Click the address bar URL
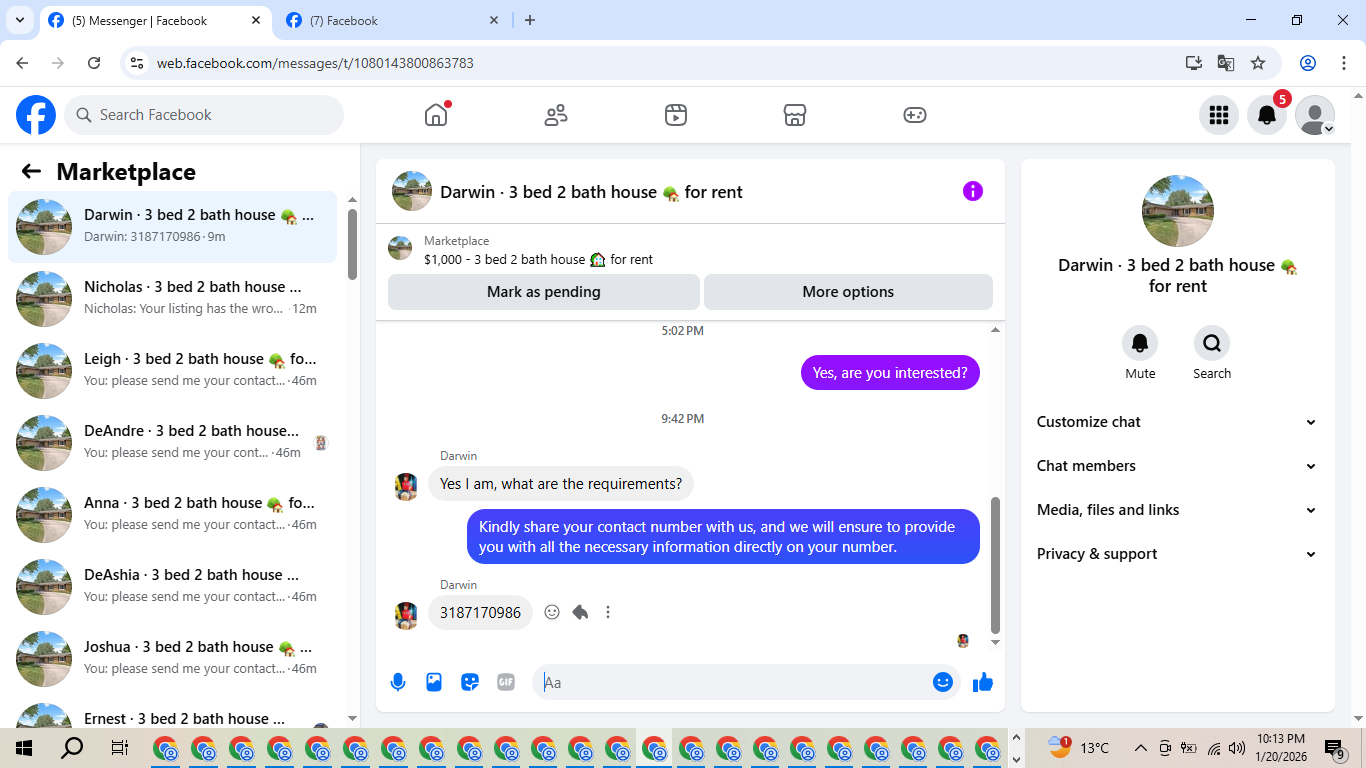Image resolution: width=1366 pixels, height=768 pixels. 315,63
